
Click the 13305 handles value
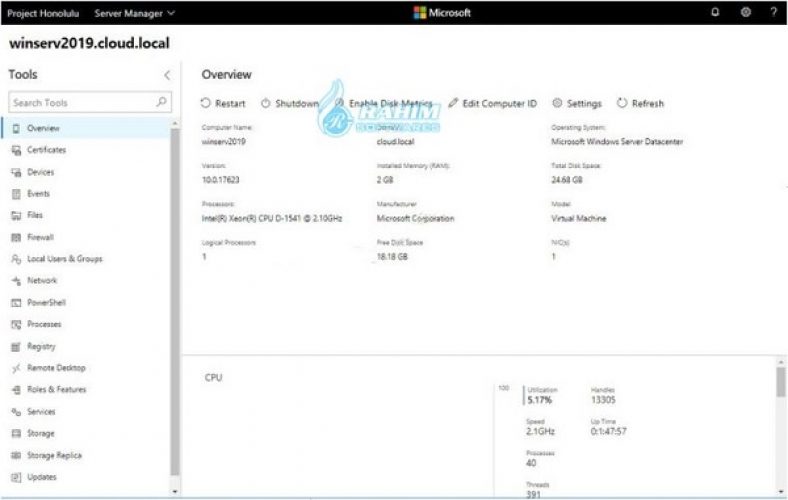click(x=603, y=400)
